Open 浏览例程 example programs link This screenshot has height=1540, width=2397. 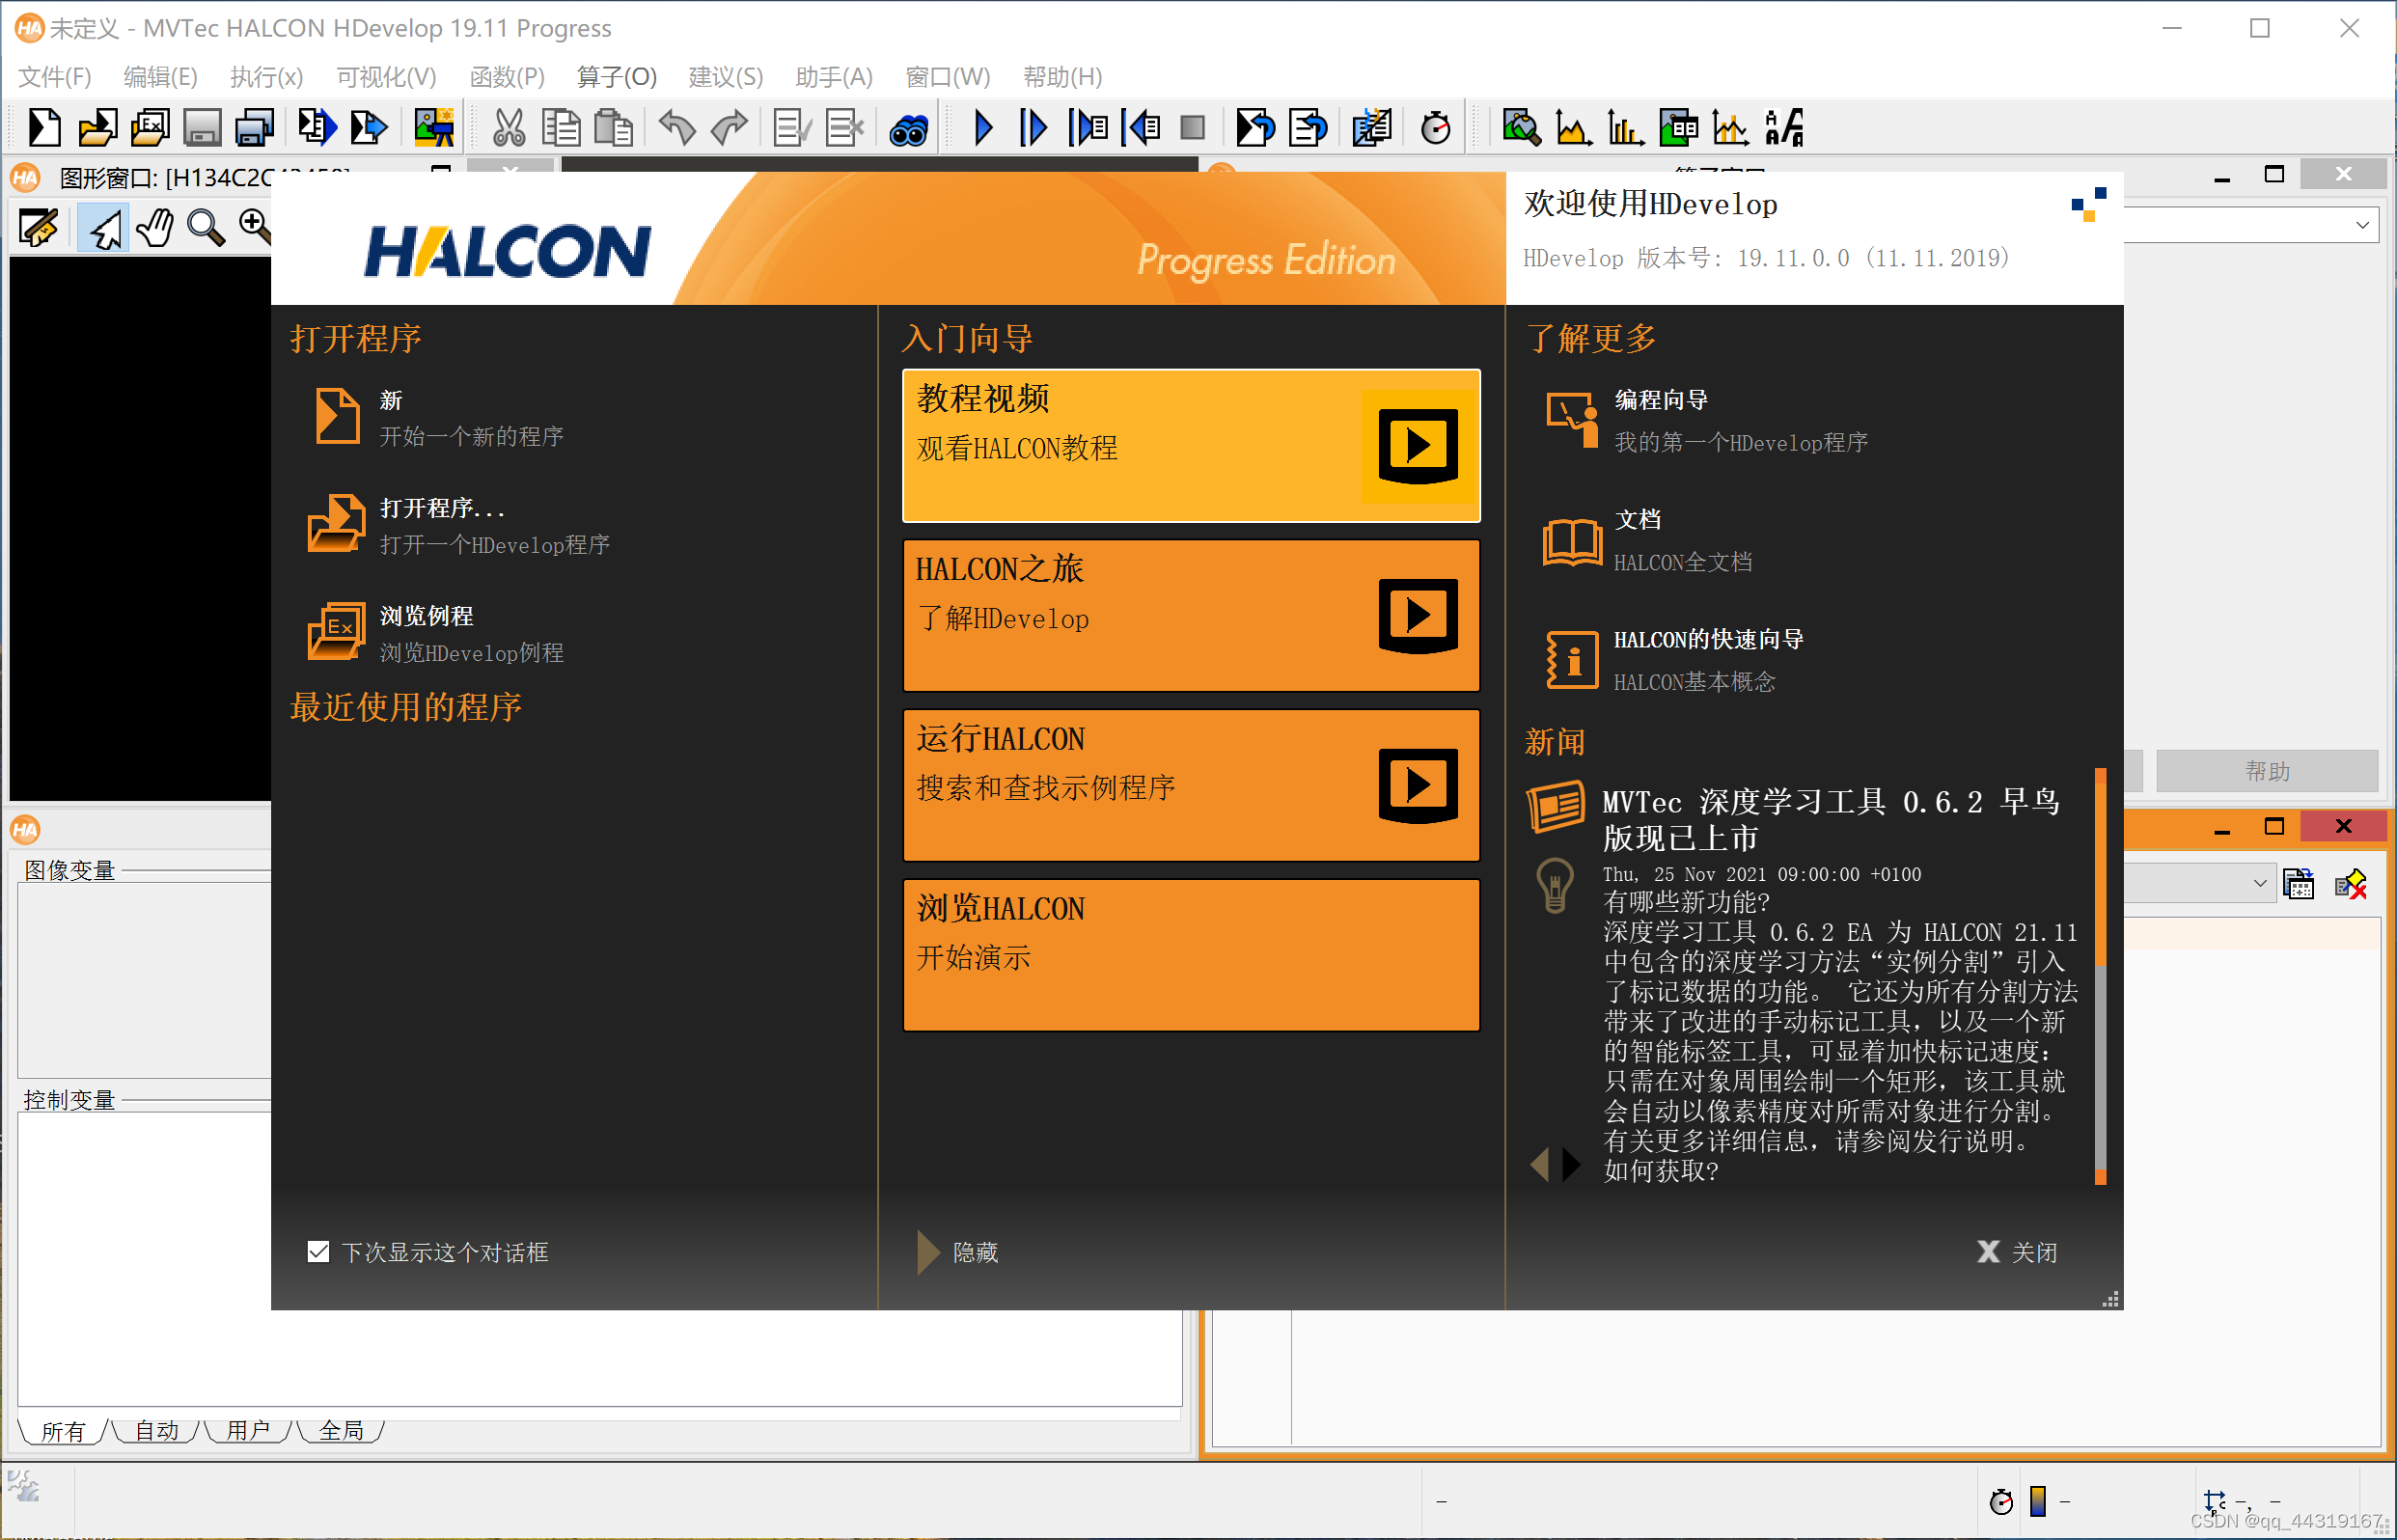click(x=427, y=616)
